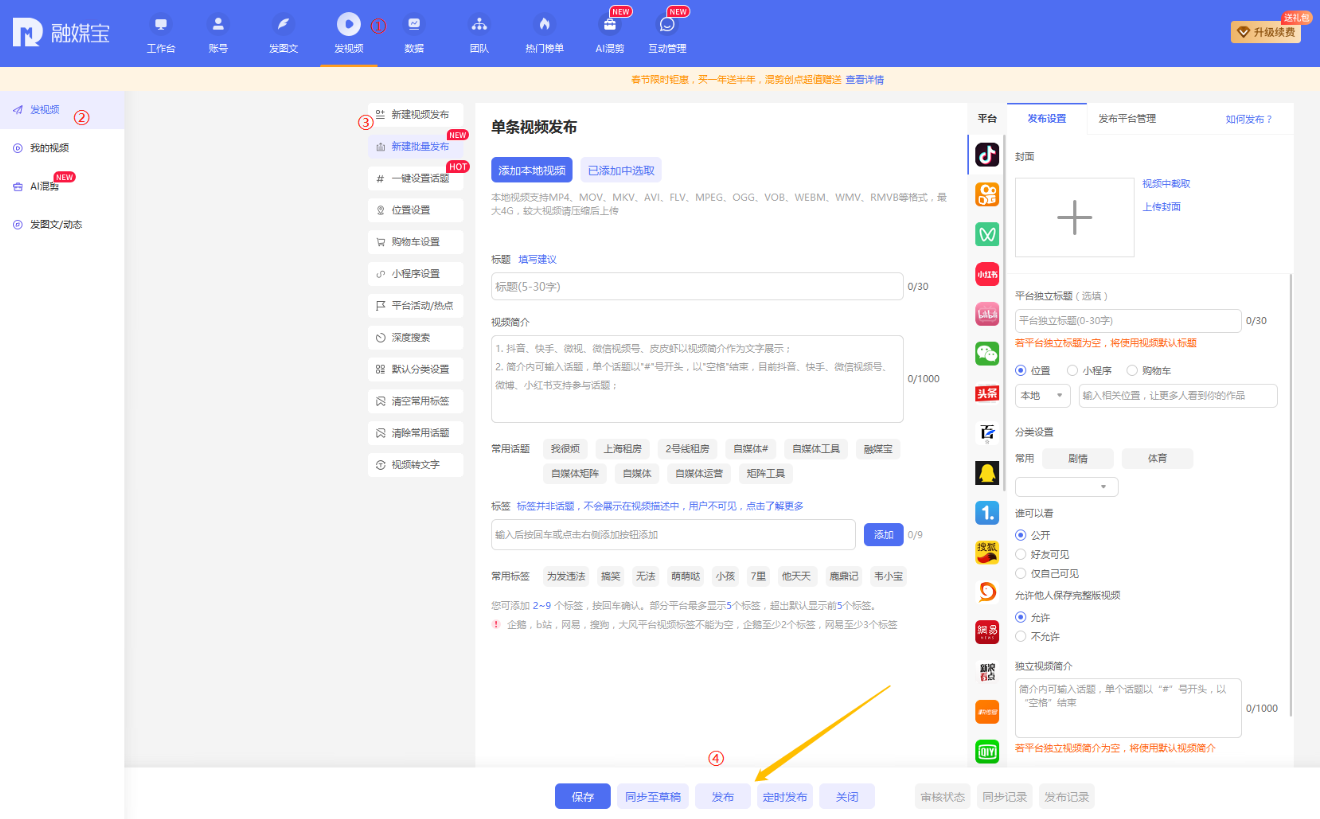Select the Baijiahao platform icon

click(x=987, y=433)
